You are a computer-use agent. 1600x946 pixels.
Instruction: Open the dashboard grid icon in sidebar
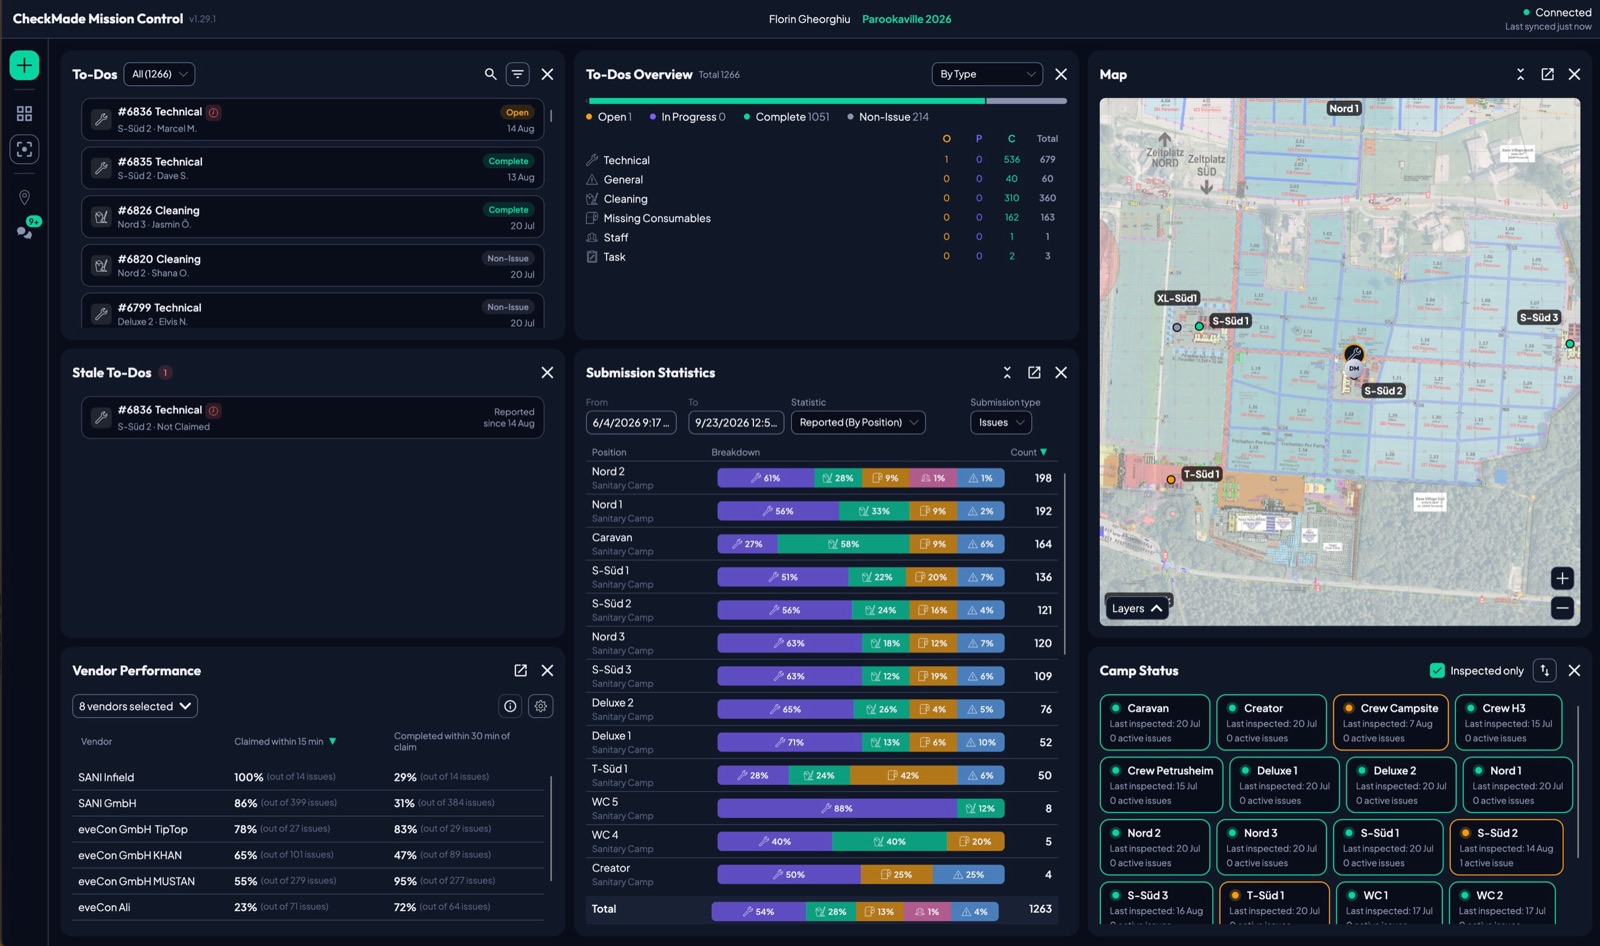pyautogui.click(x=24, y=113)
